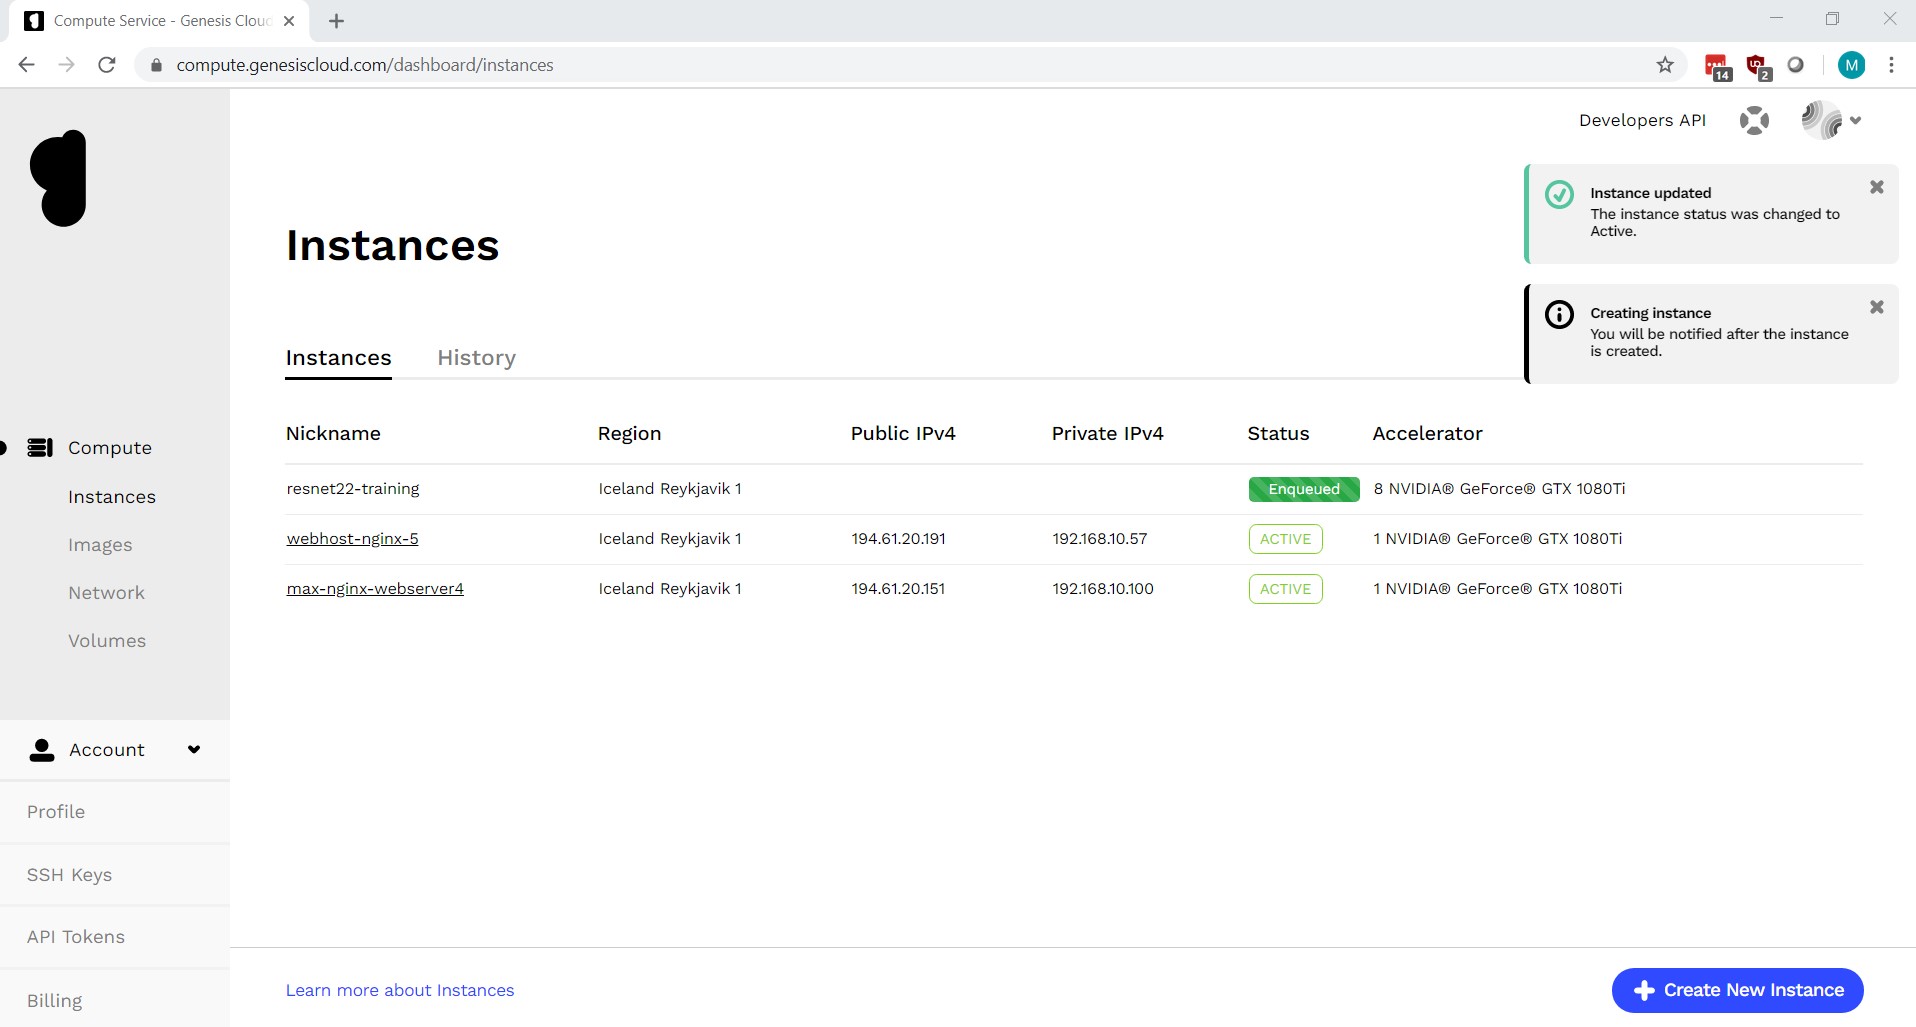The width and height of the screenshot is (1916, 1027).
Task: Go back in browser history
Action: 27,65
